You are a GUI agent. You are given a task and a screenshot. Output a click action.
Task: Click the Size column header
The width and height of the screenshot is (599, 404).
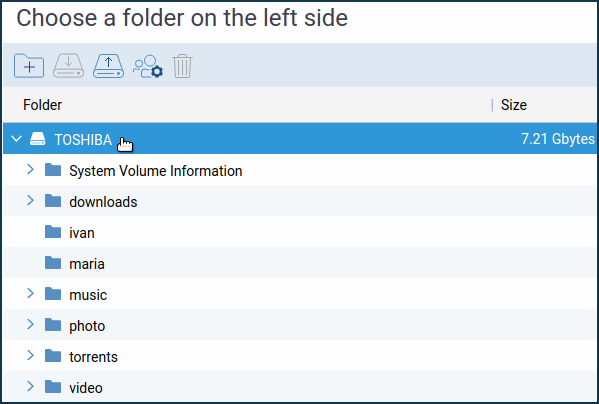[514, 105]
